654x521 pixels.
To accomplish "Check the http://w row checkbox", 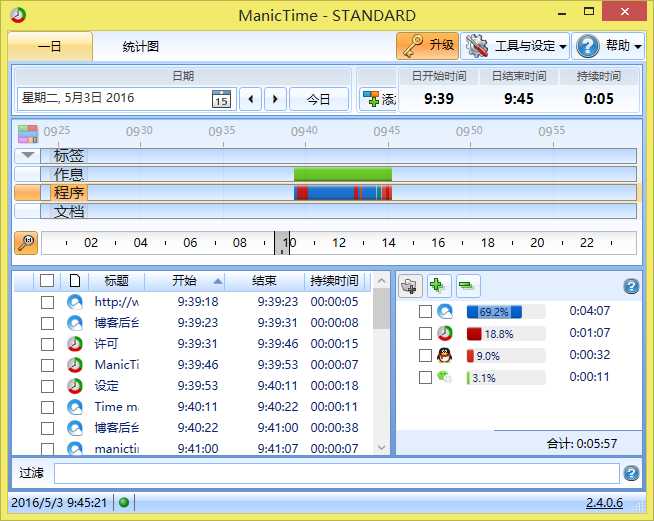I will pos(48,302).
